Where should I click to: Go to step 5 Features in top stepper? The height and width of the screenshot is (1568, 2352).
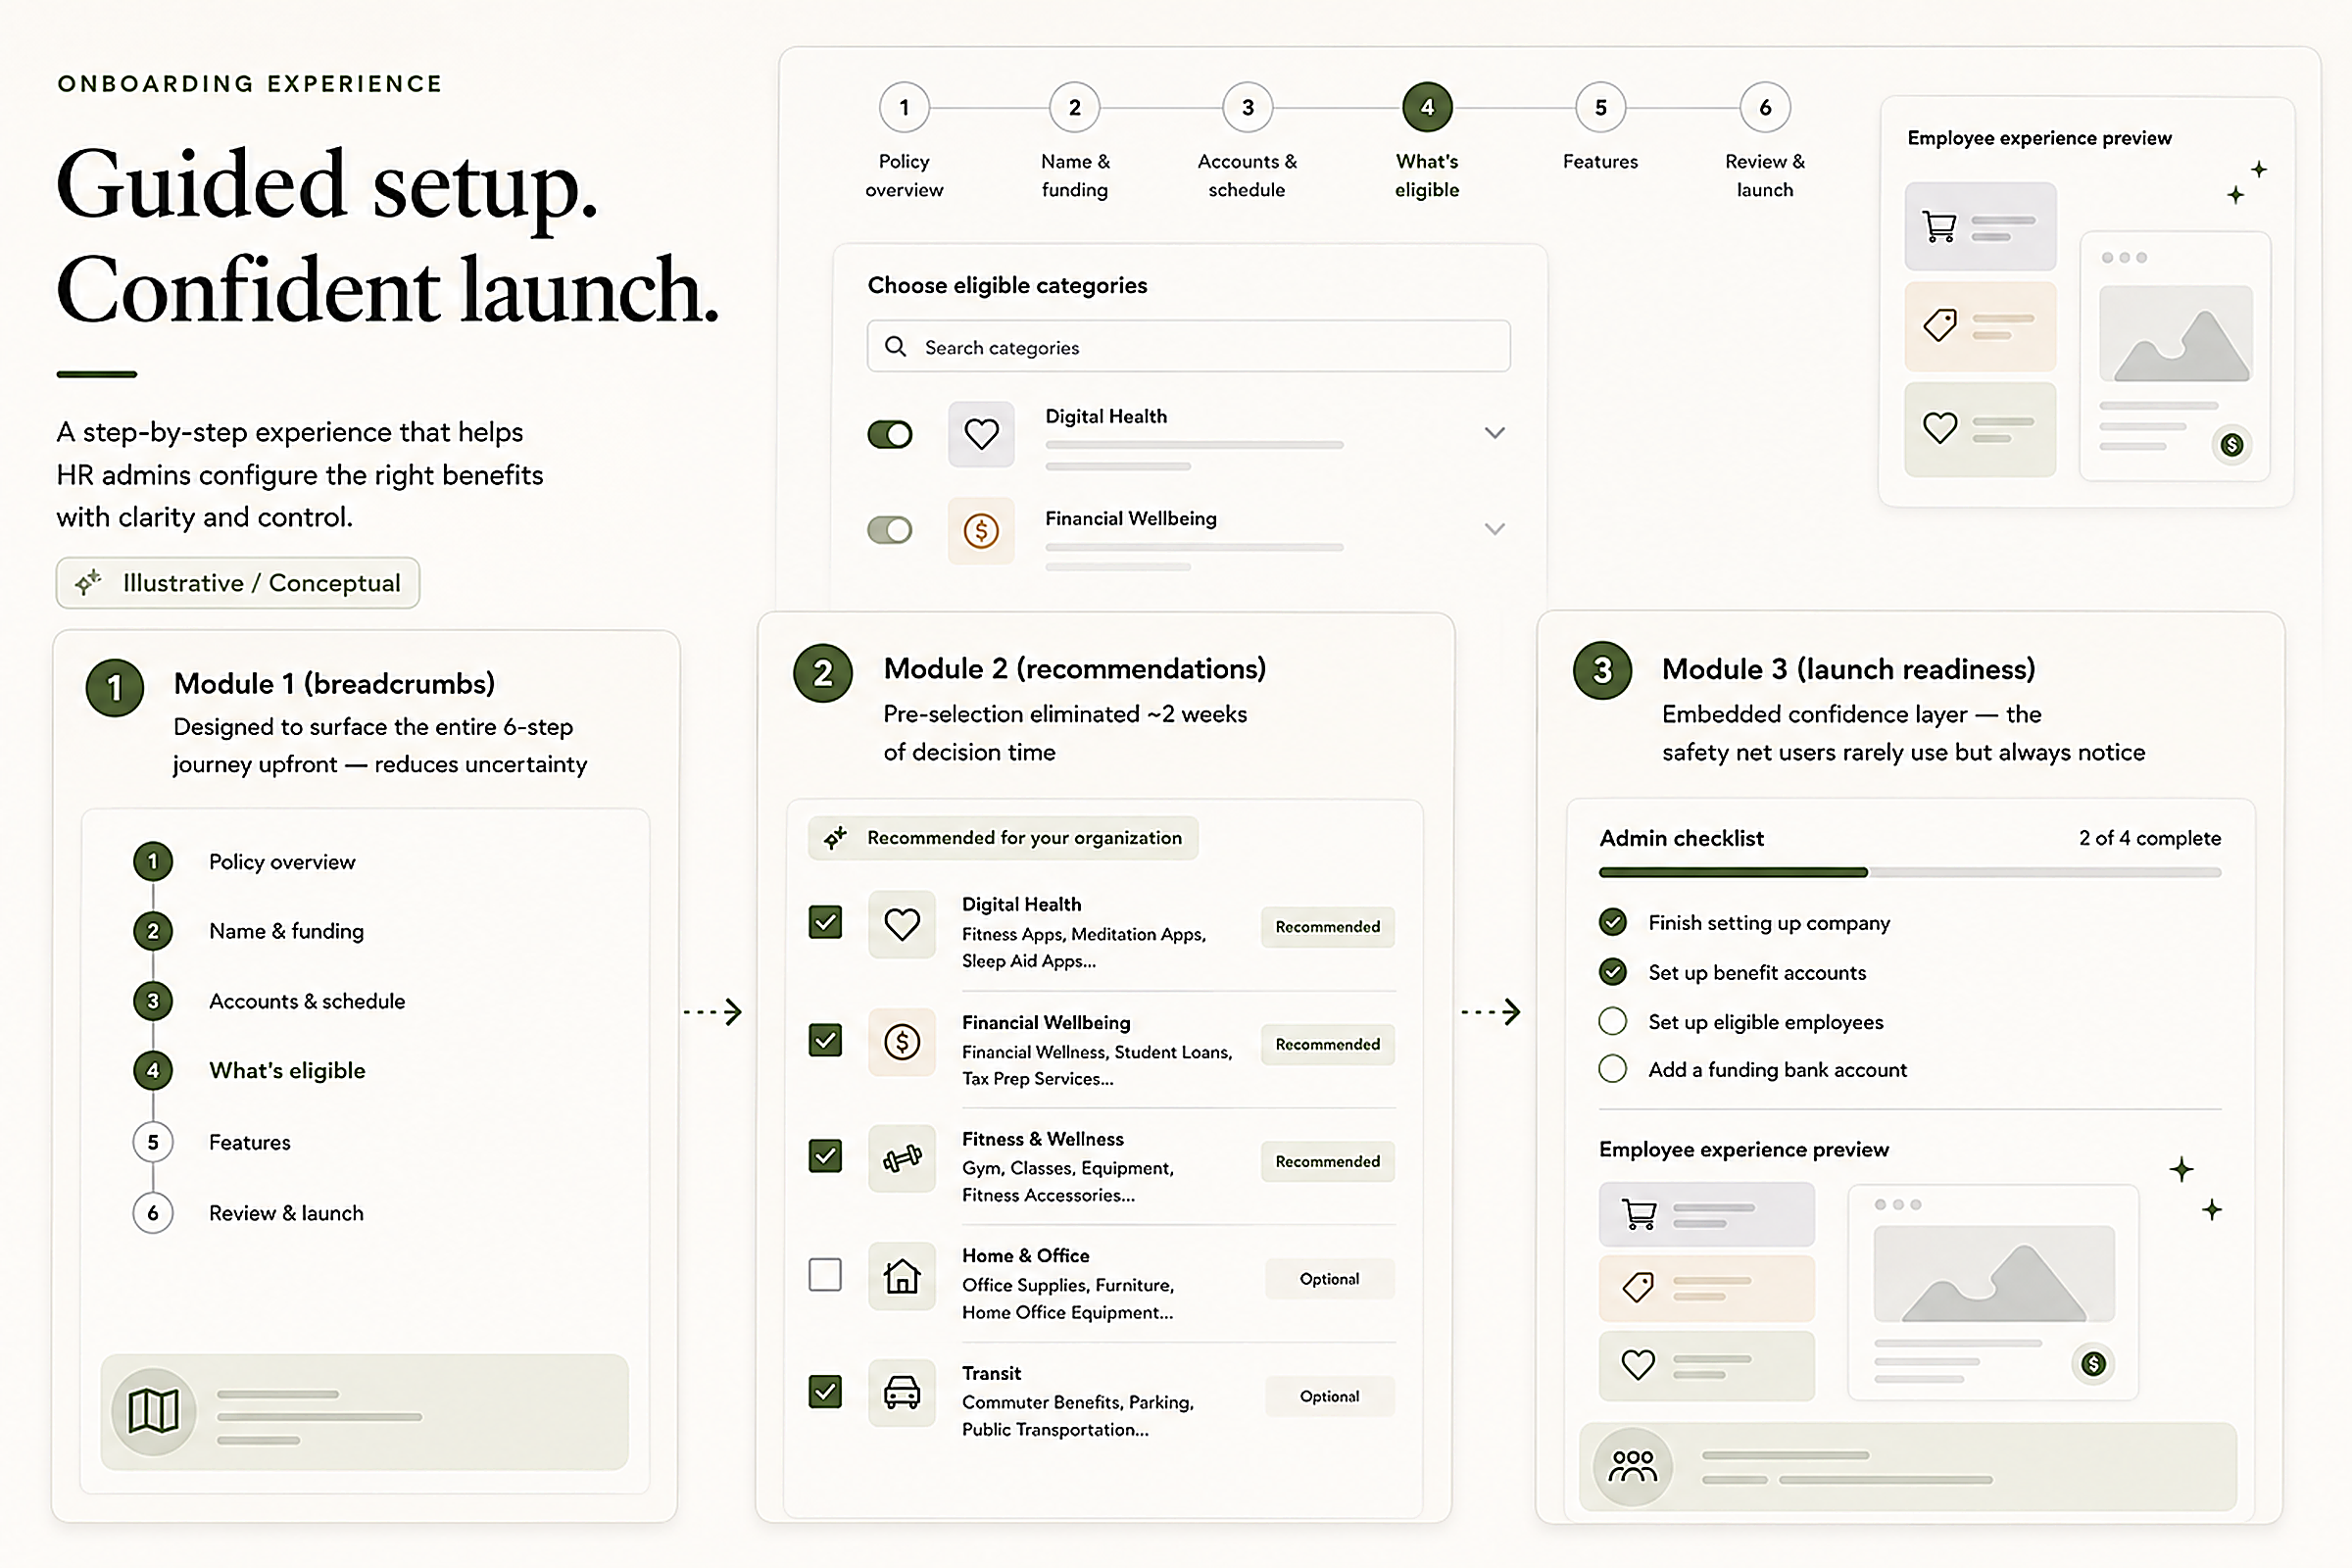click(x=1601, y=108)
